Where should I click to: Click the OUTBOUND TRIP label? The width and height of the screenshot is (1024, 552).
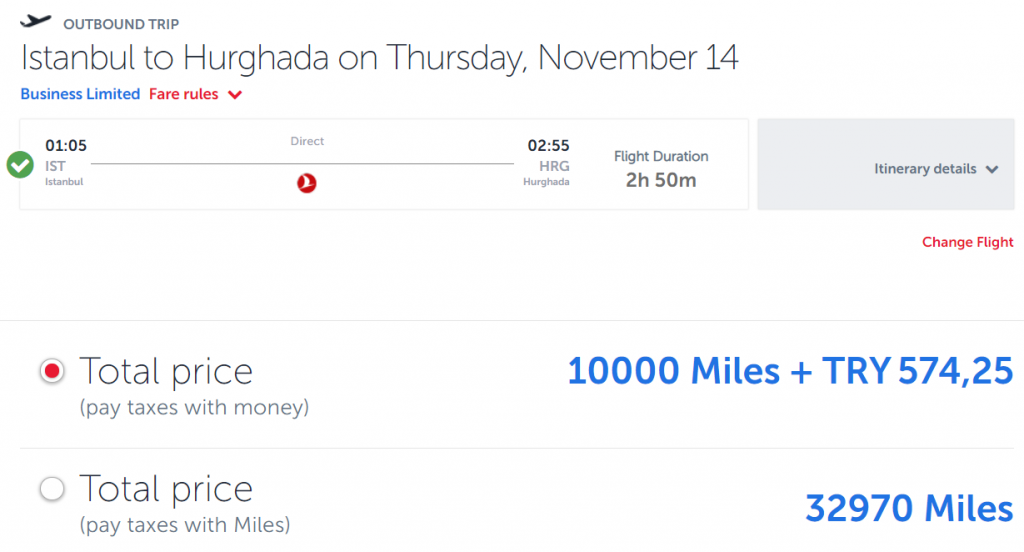click(121, 24)
